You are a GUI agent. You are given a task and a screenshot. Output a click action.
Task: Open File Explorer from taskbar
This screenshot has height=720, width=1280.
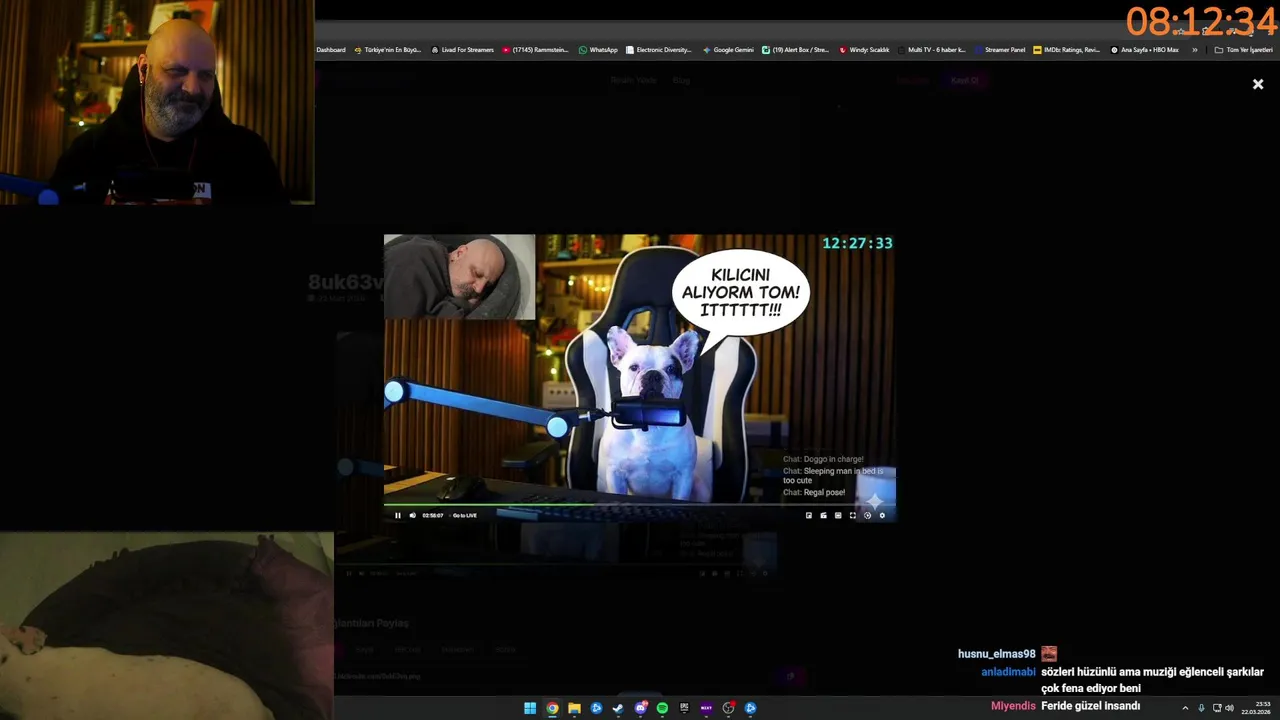pos(574,708)
